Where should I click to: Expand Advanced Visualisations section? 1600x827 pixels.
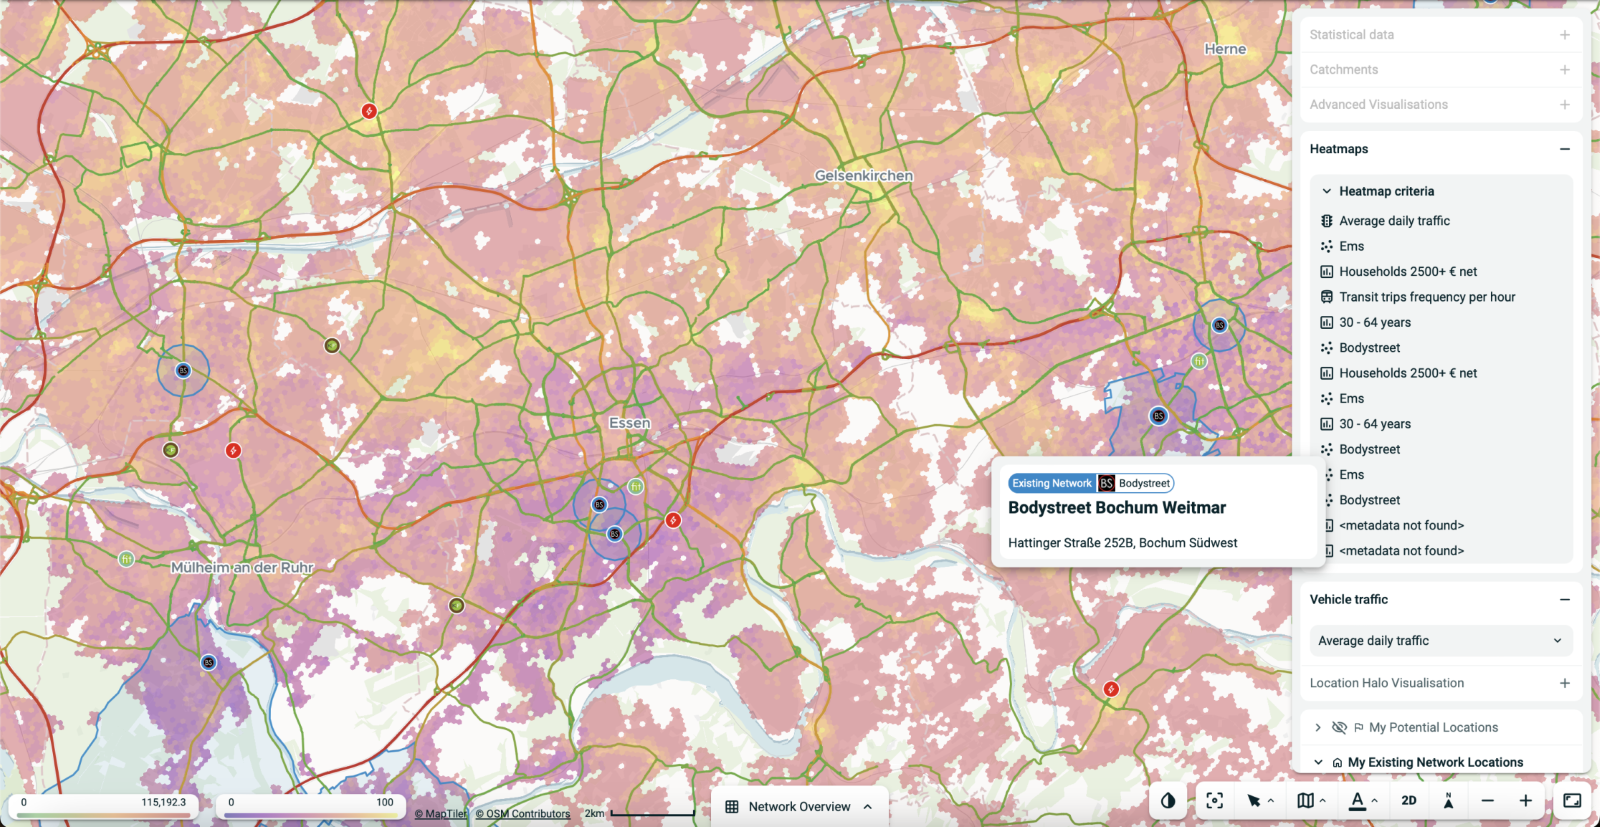[1565, 105]
